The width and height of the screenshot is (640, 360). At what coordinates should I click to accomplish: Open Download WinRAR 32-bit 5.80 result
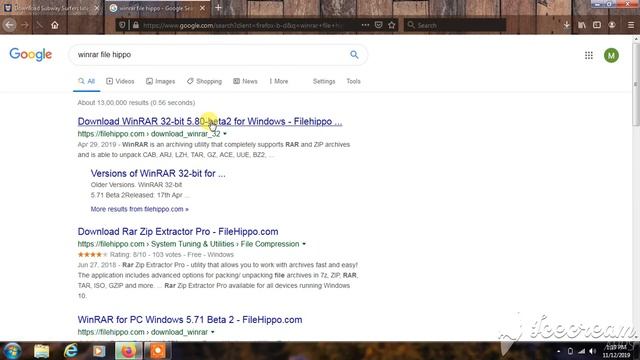(x=210, y=121)
